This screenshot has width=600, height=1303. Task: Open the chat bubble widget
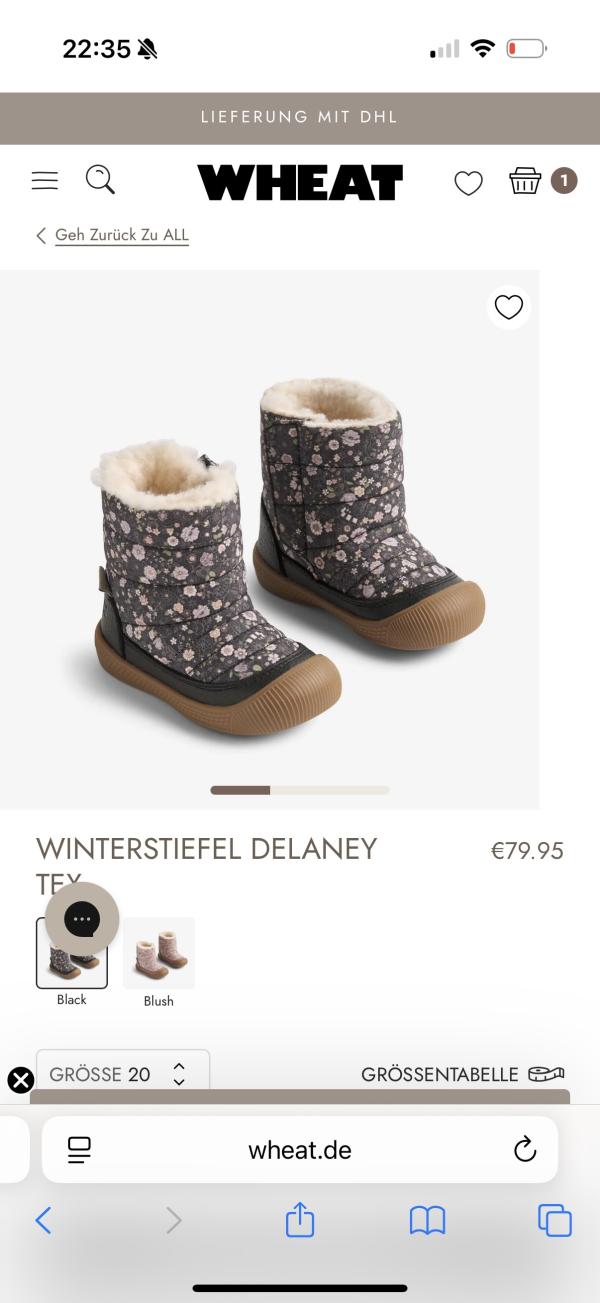click(82, 919)
